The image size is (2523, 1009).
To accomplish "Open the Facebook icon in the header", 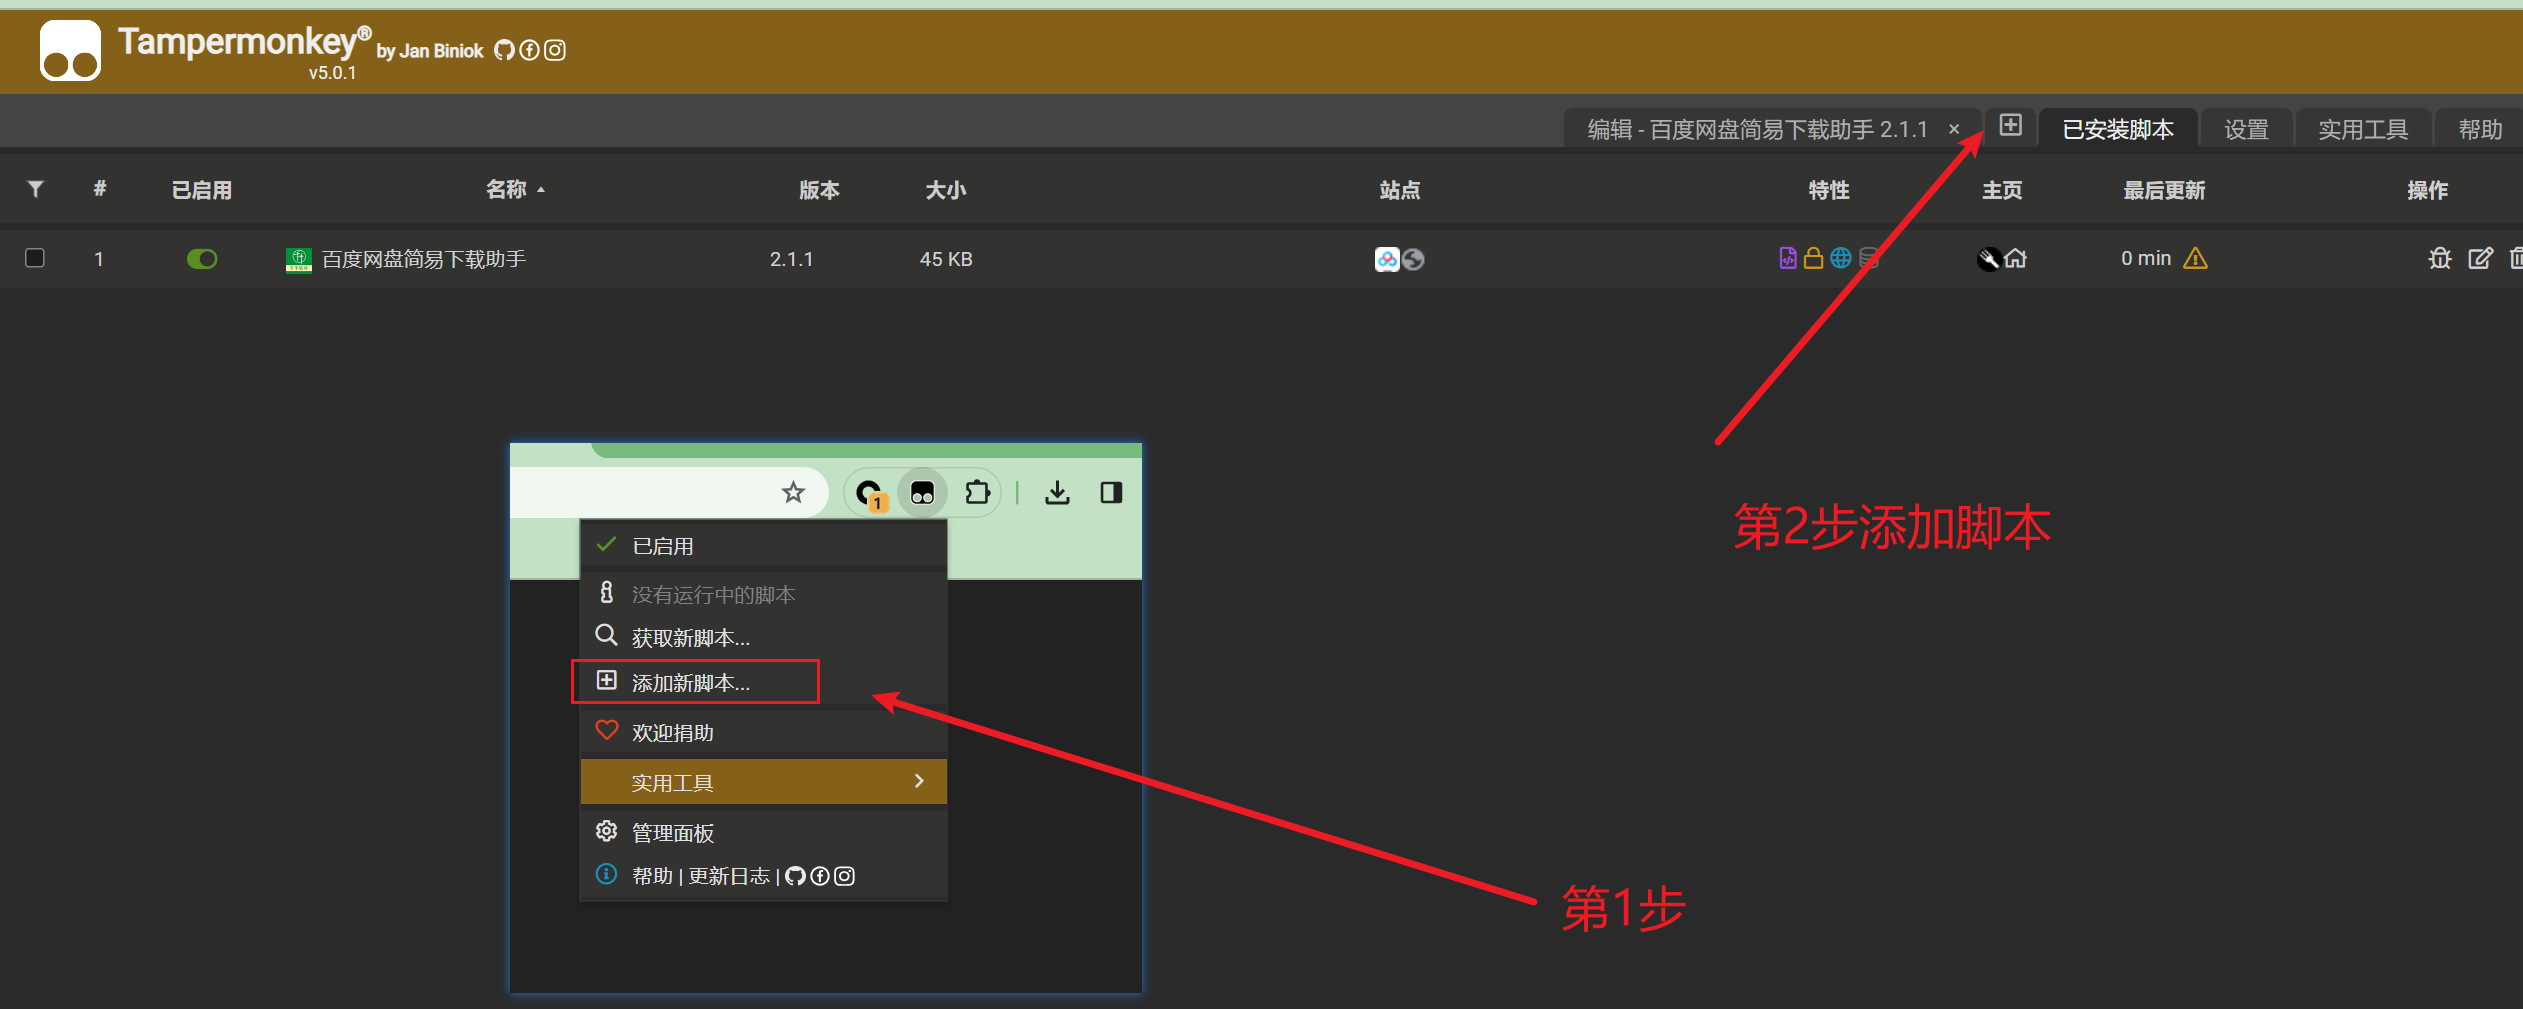I will [x=530, y=50].
